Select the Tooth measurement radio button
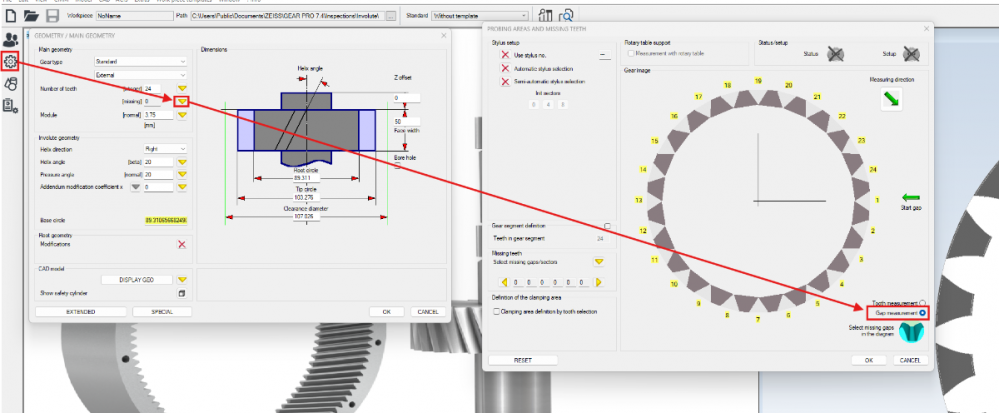 (x=921, y=302)
